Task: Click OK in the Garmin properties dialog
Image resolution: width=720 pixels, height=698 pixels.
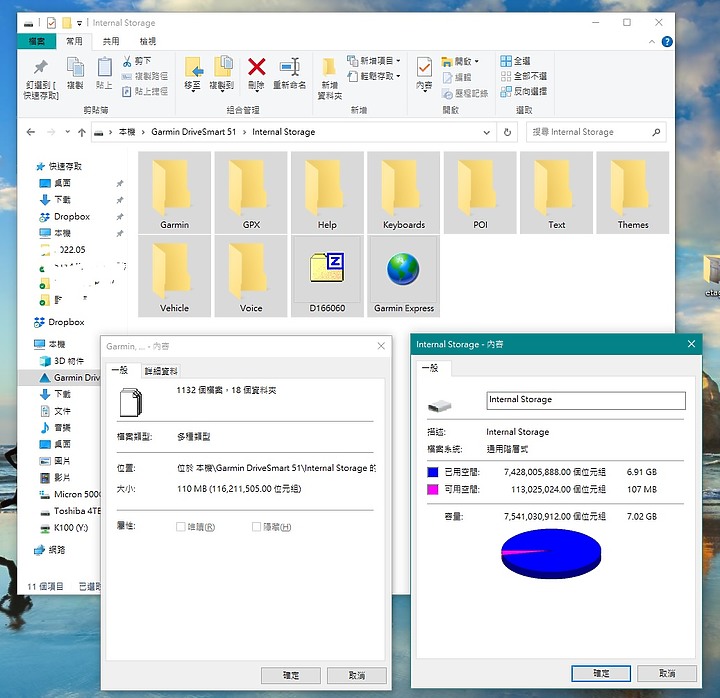Action: coord(291,675)
